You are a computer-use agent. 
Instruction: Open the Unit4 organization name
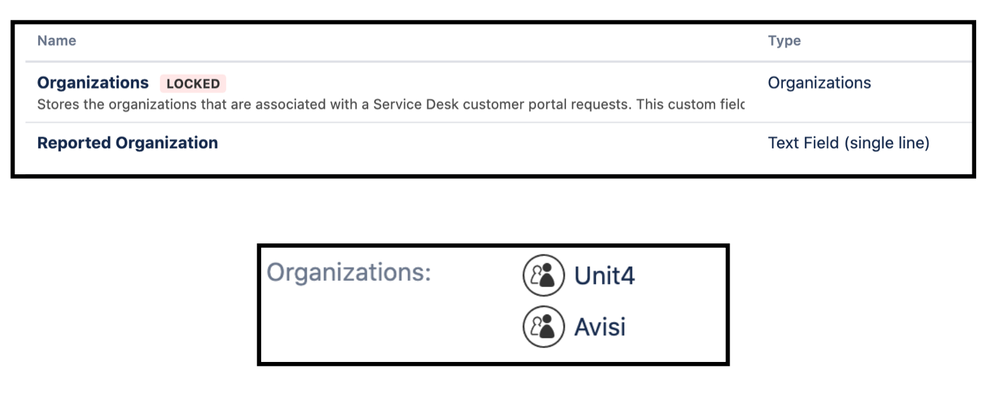(604, 276)
